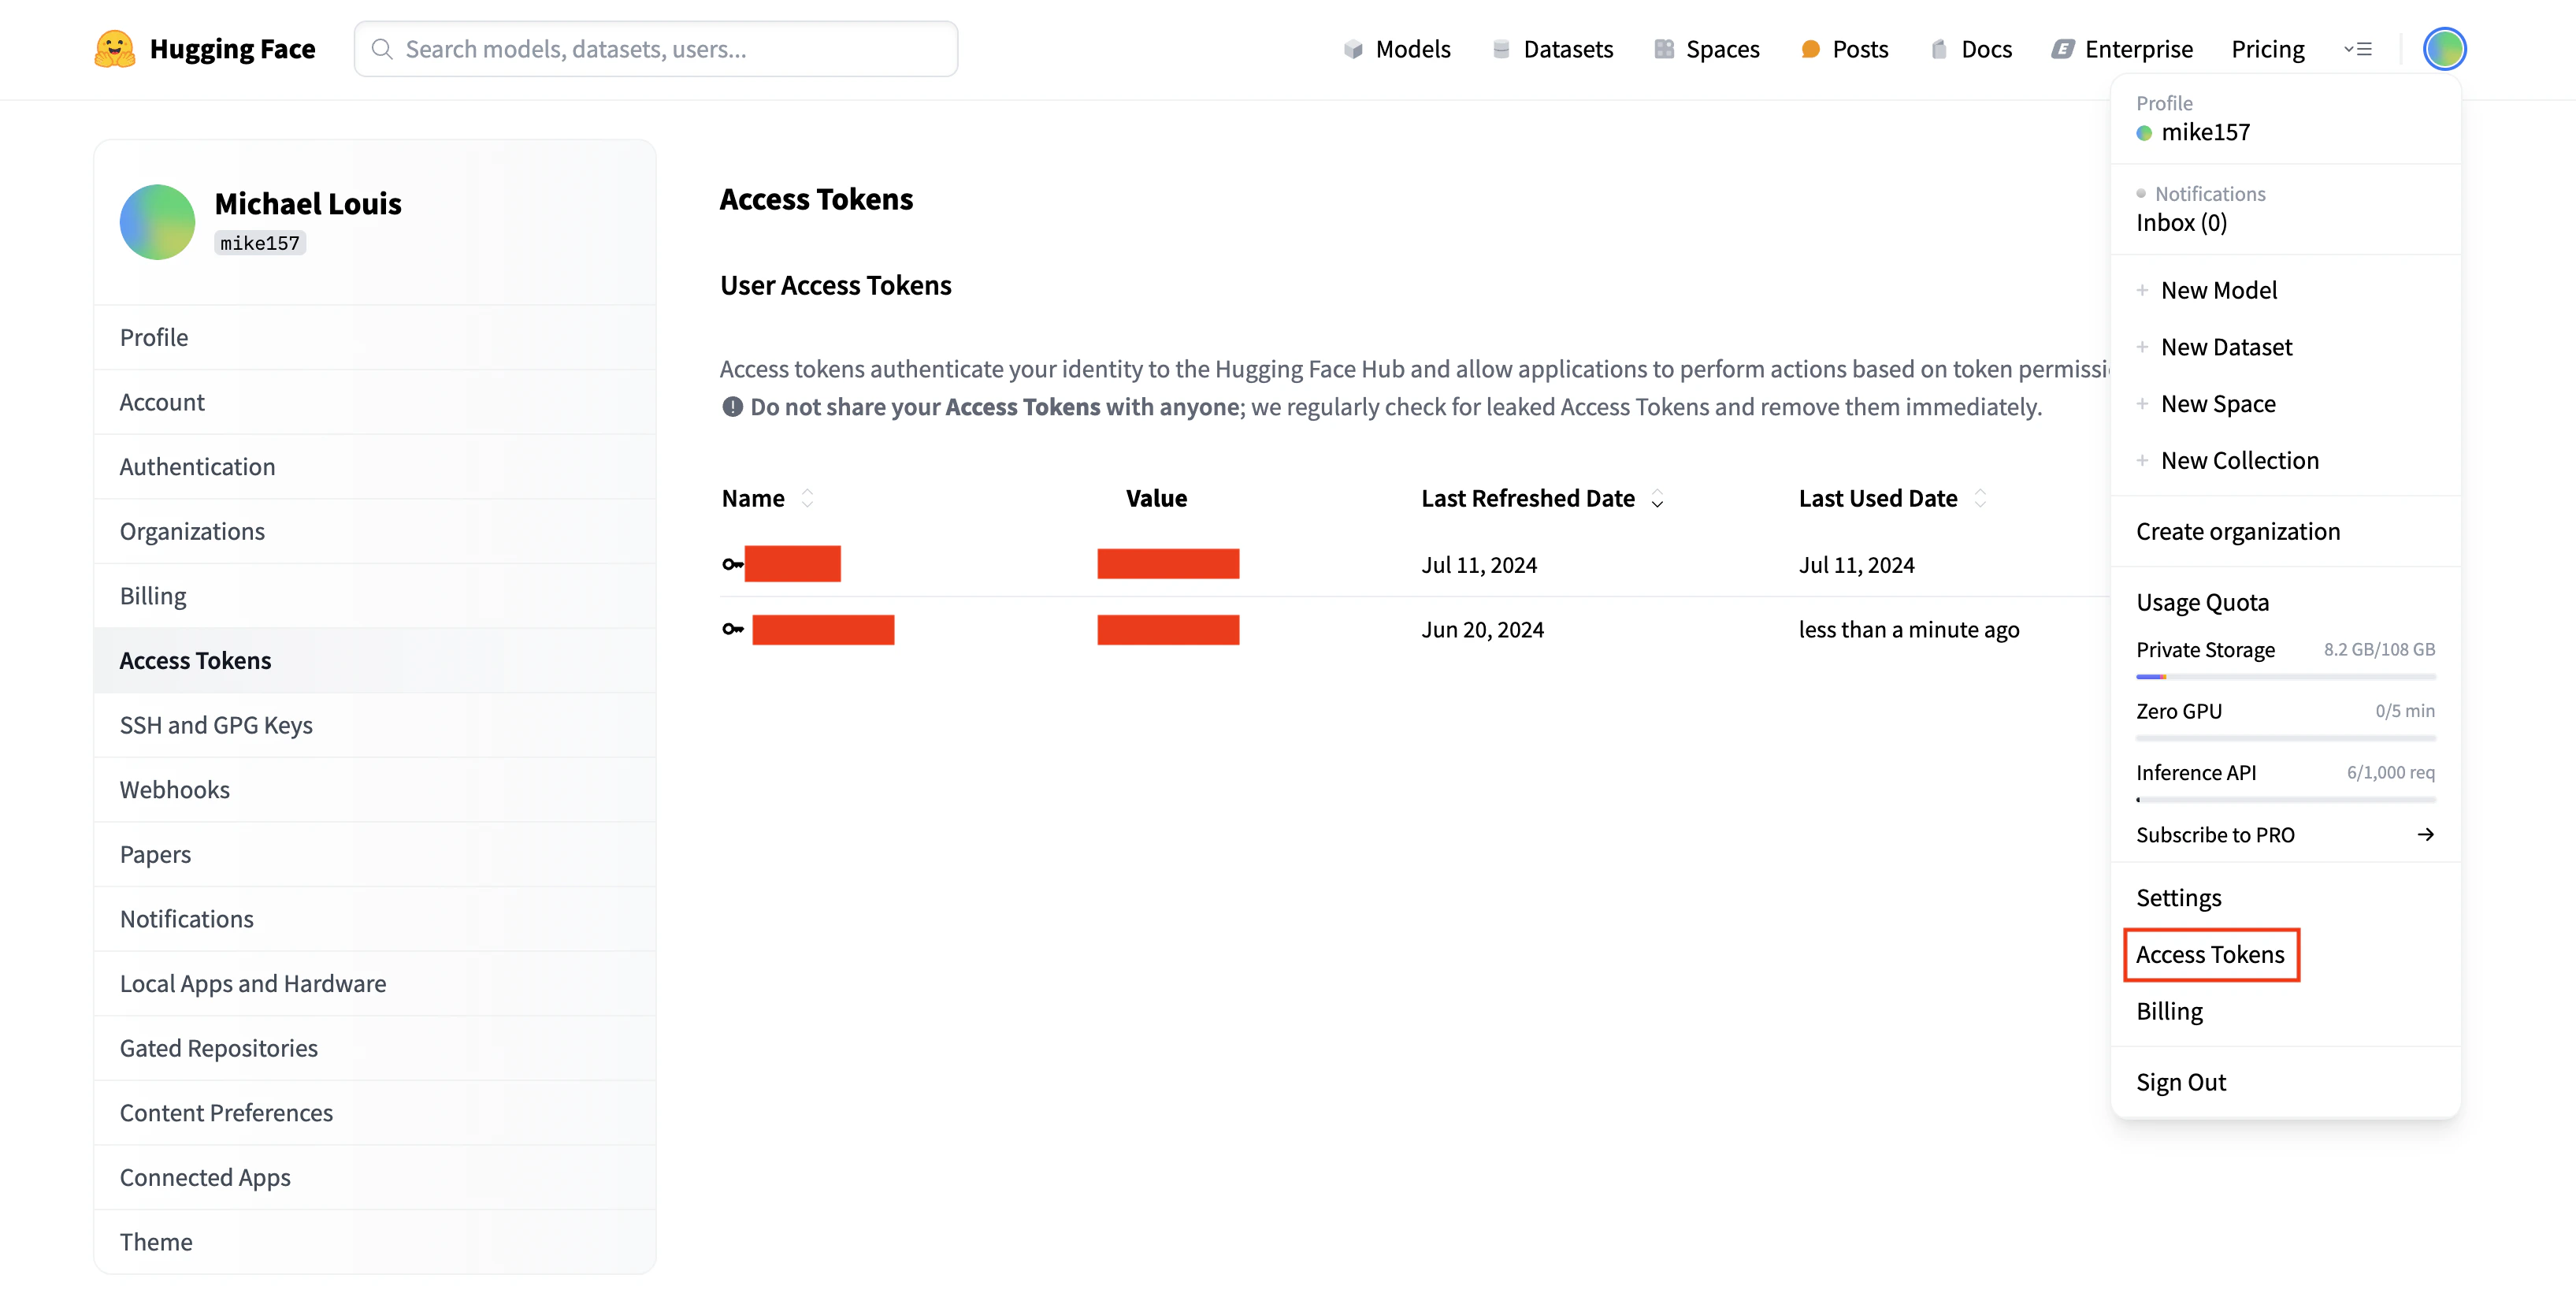Sort by Last Refreshed Date arrow
The image size is (2576, 1297).
pyautogui.click(x=1657, y=498)
